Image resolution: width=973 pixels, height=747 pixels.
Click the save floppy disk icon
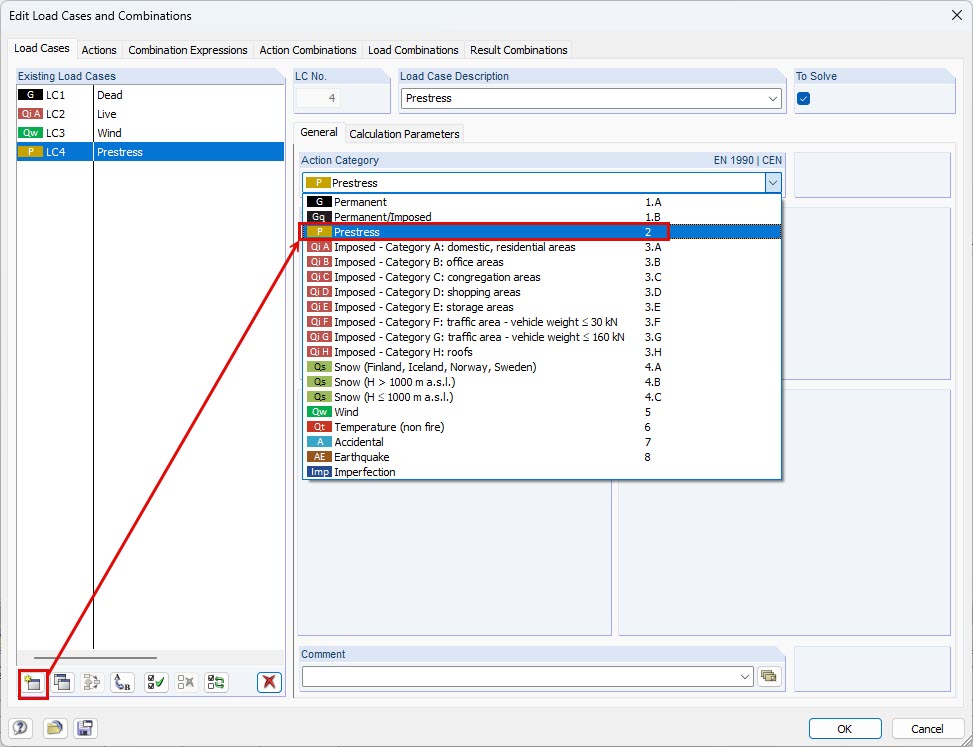click(85, 728)
